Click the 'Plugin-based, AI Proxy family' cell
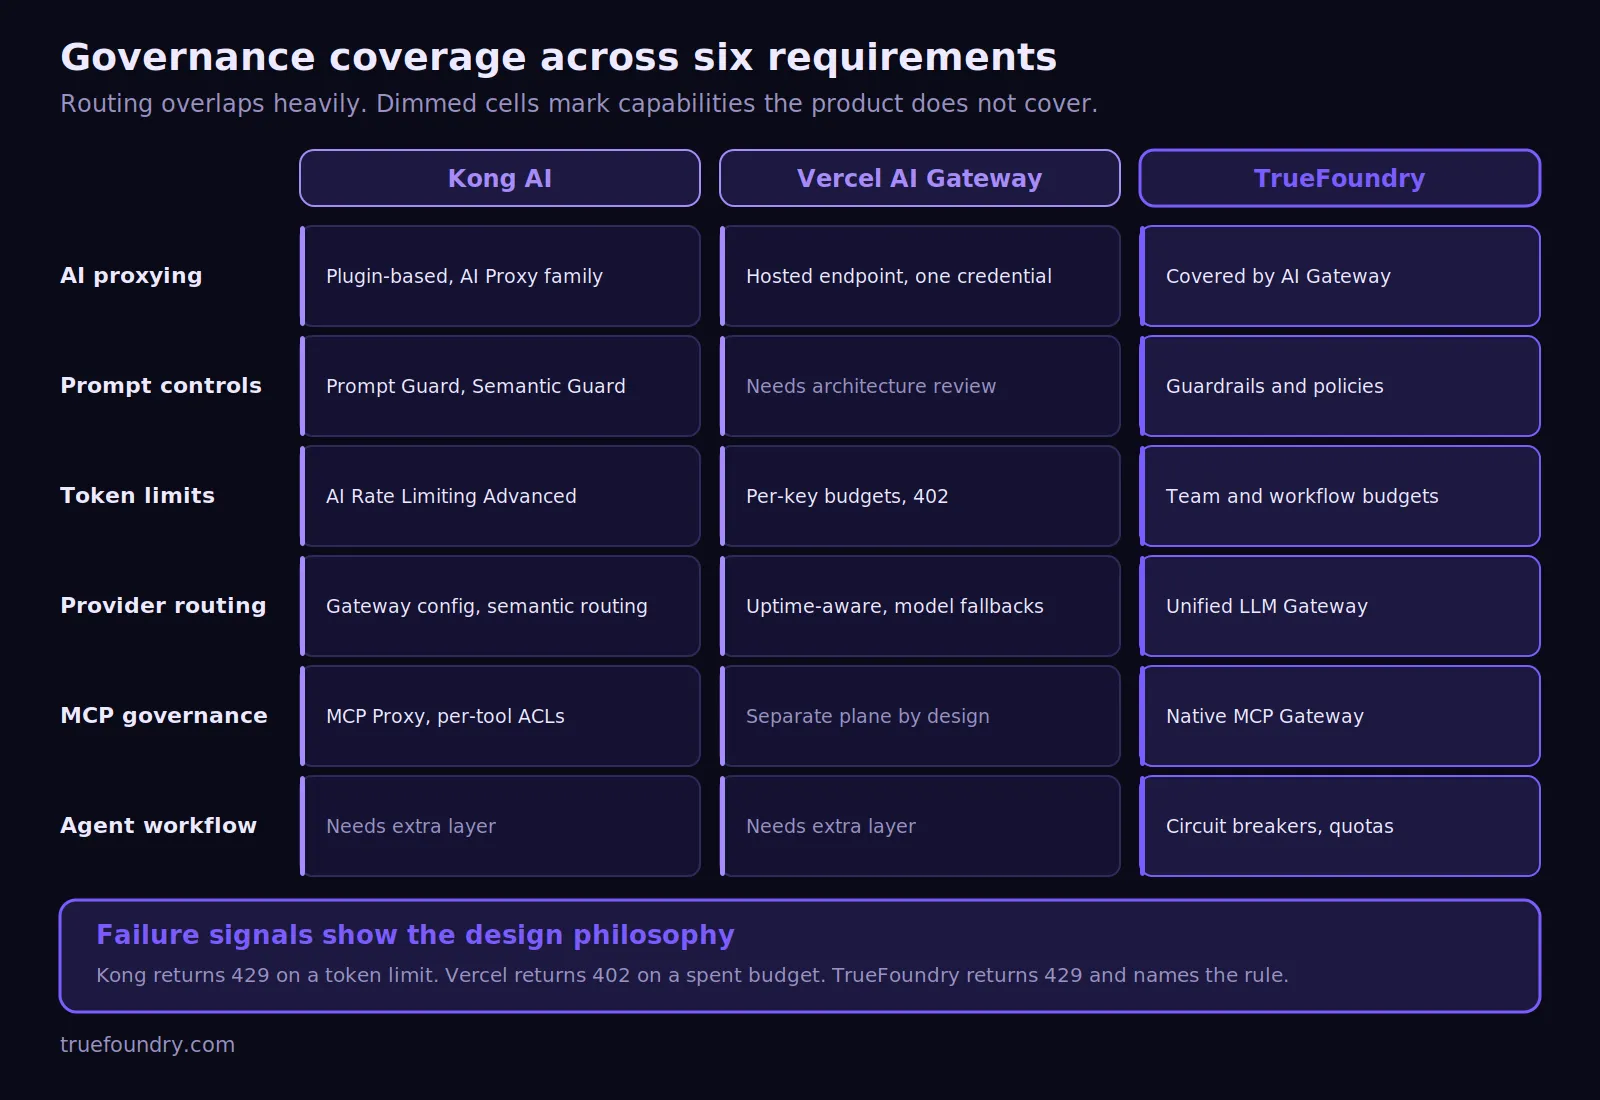 (500, 276)
